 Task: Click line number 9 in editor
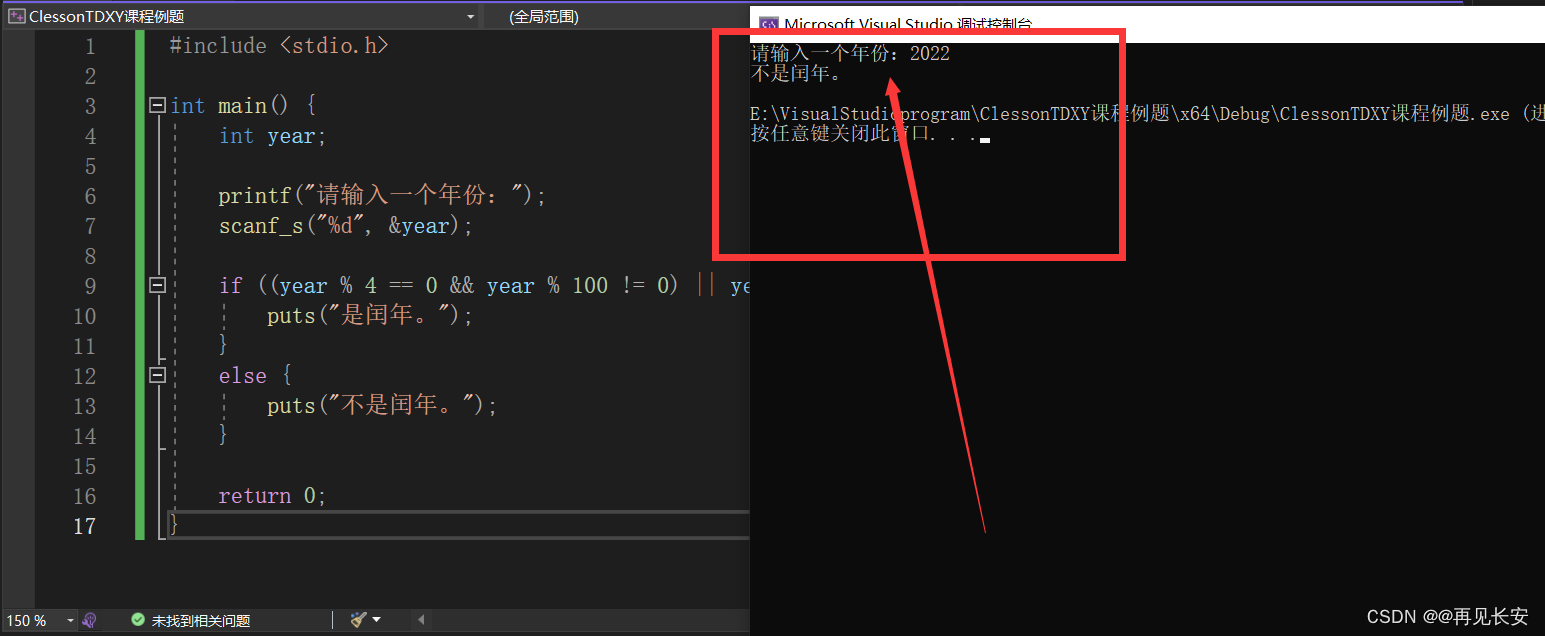91,286
